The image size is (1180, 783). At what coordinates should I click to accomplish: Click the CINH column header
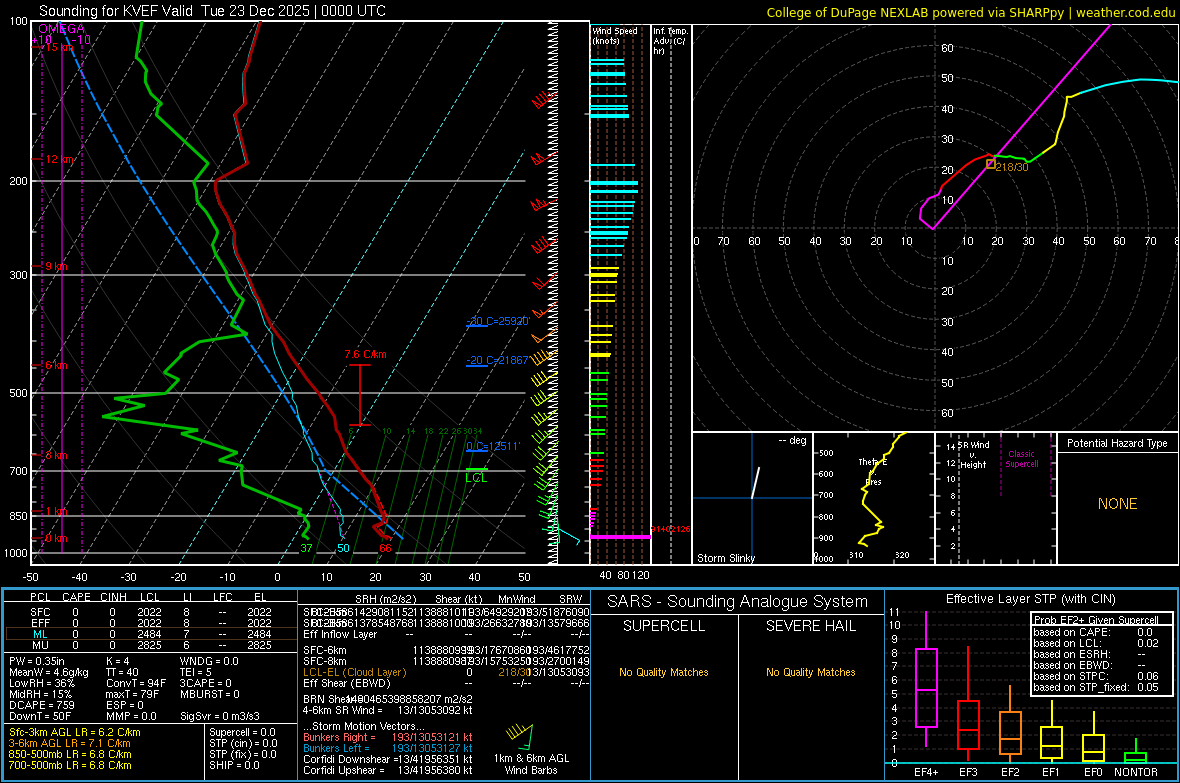(x=114, y=597)
